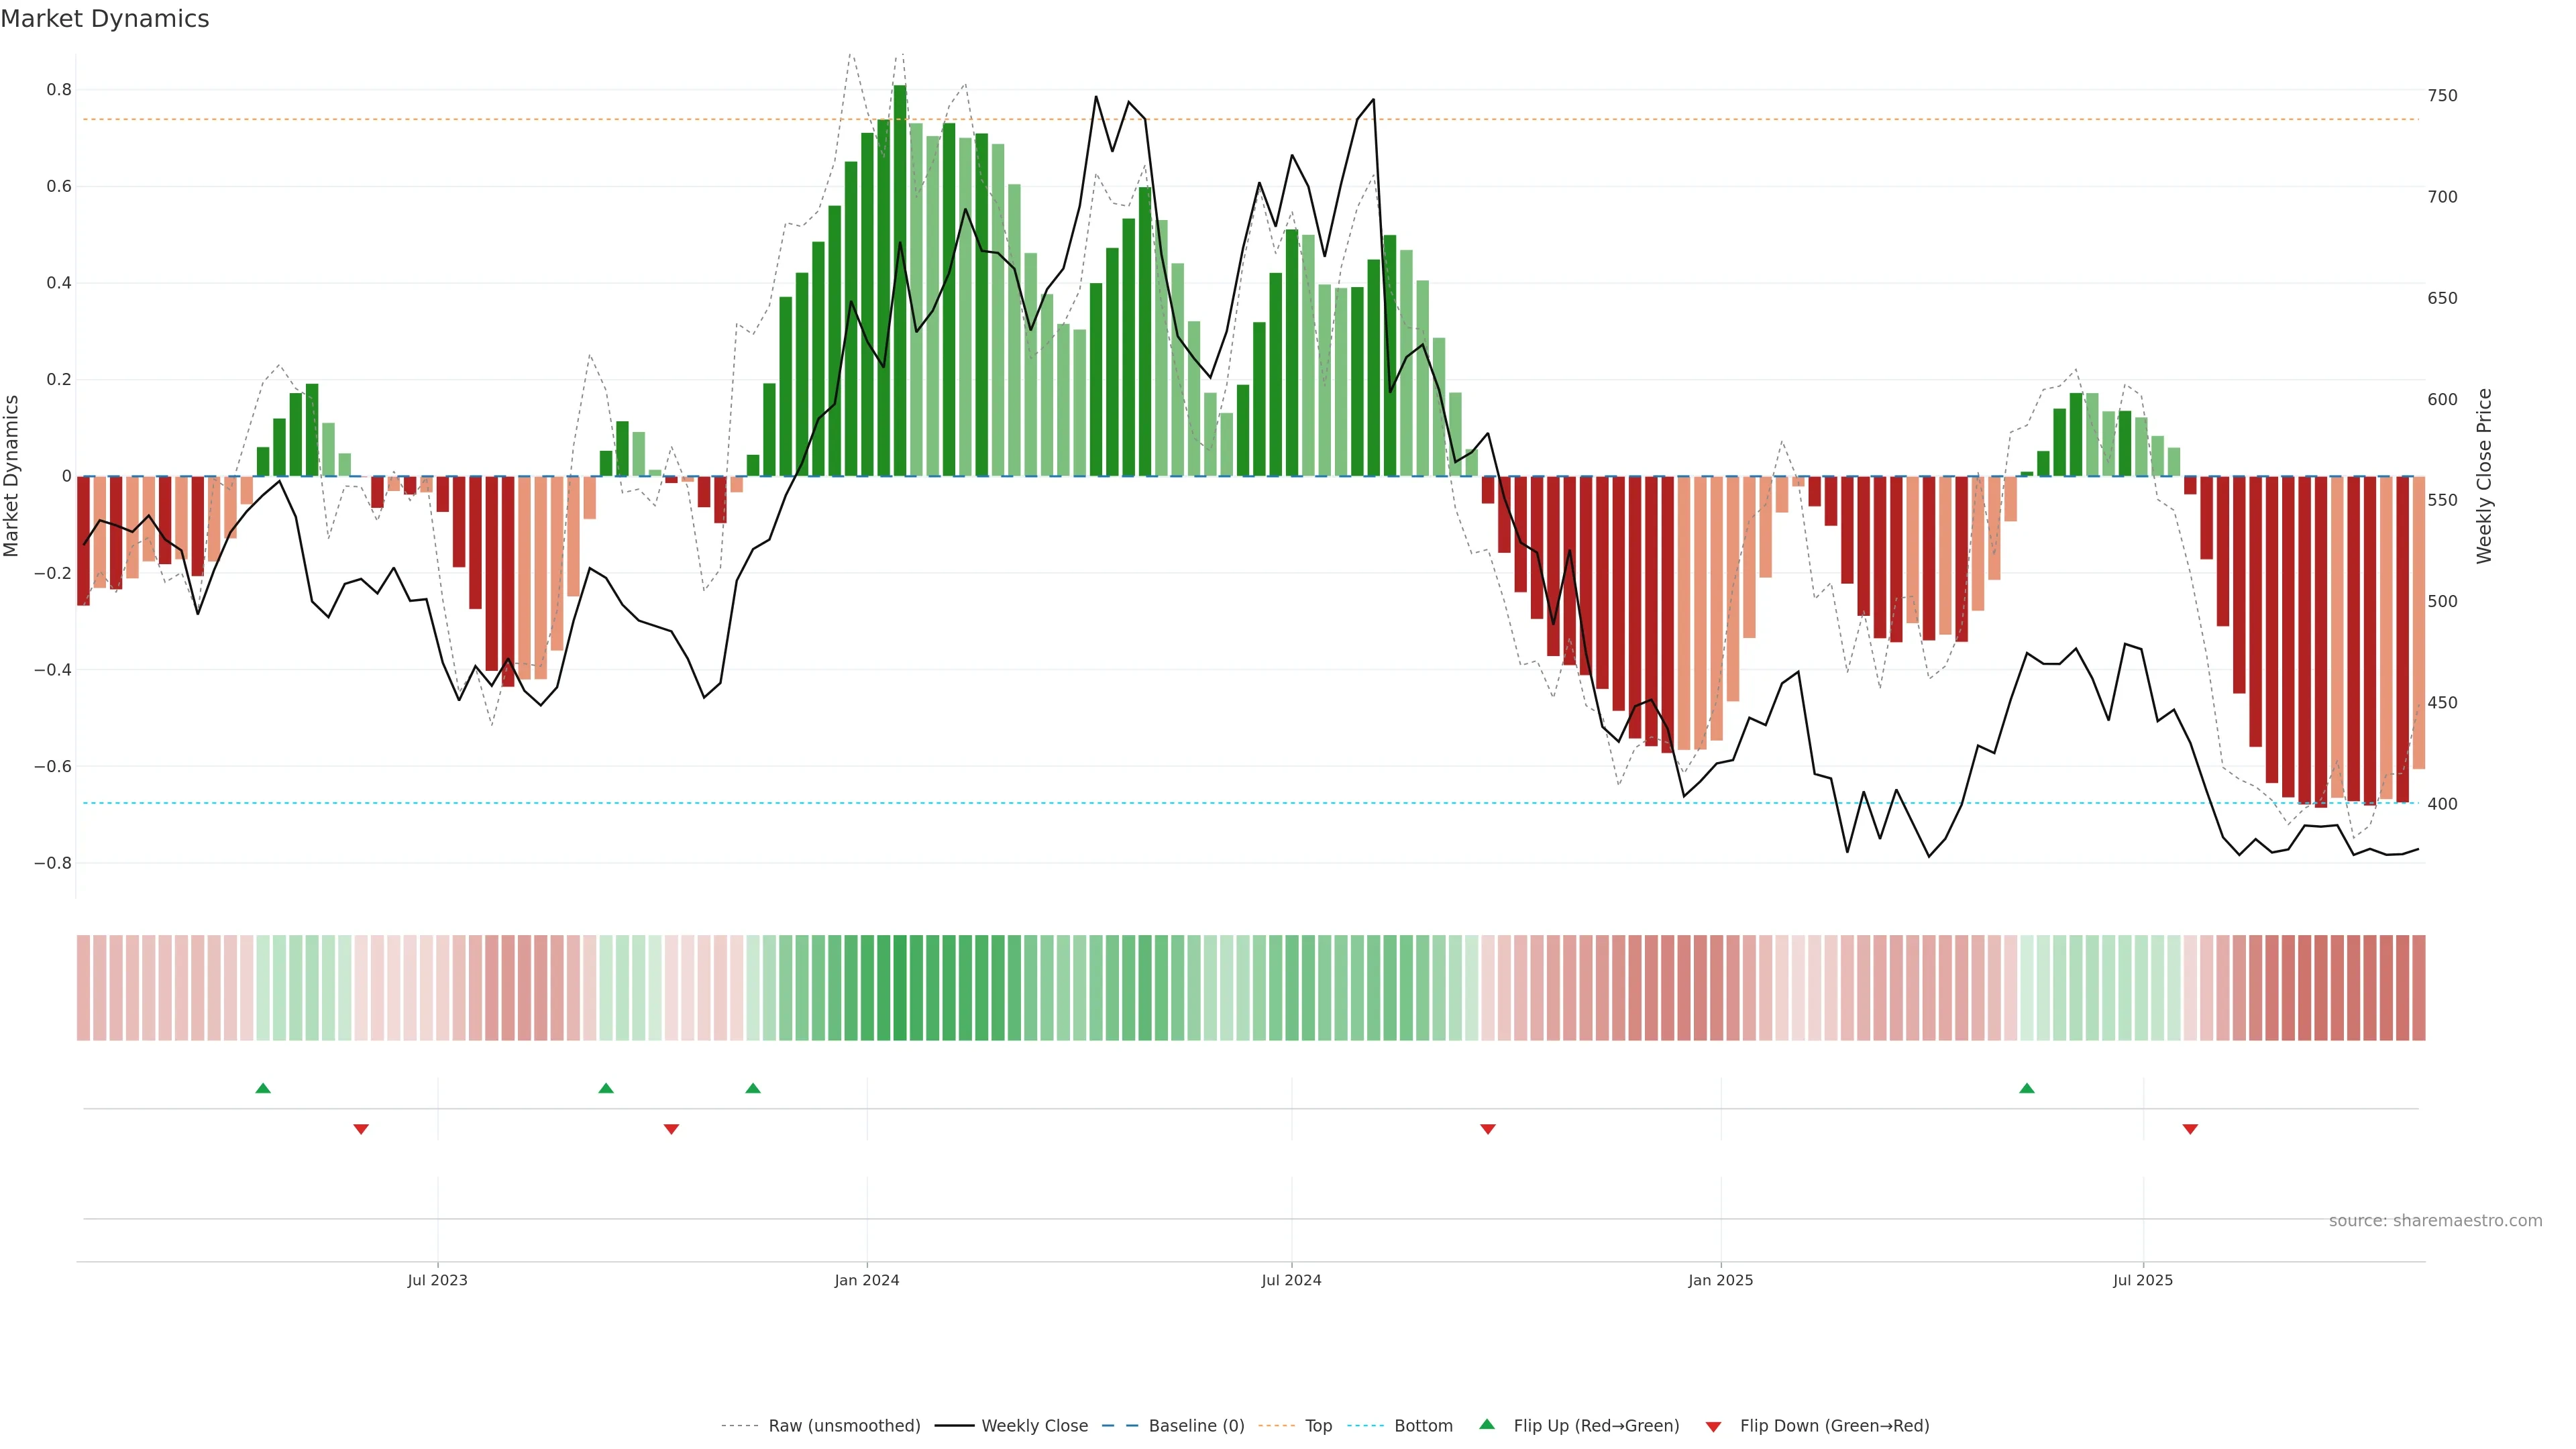Click the source: sharemaestro.com text
The width and height of the screenshot is (2576, 1449).
(2435, 1221)
